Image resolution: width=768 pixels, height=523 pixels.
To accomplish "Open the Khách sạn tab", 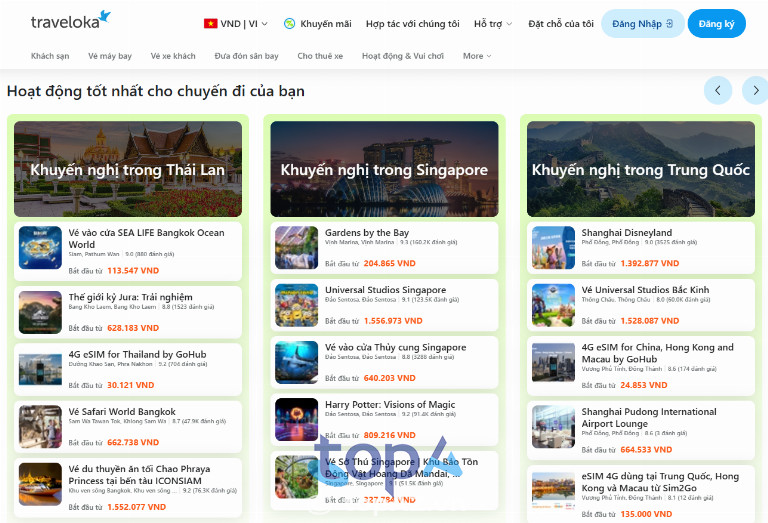I will point(50,56).
